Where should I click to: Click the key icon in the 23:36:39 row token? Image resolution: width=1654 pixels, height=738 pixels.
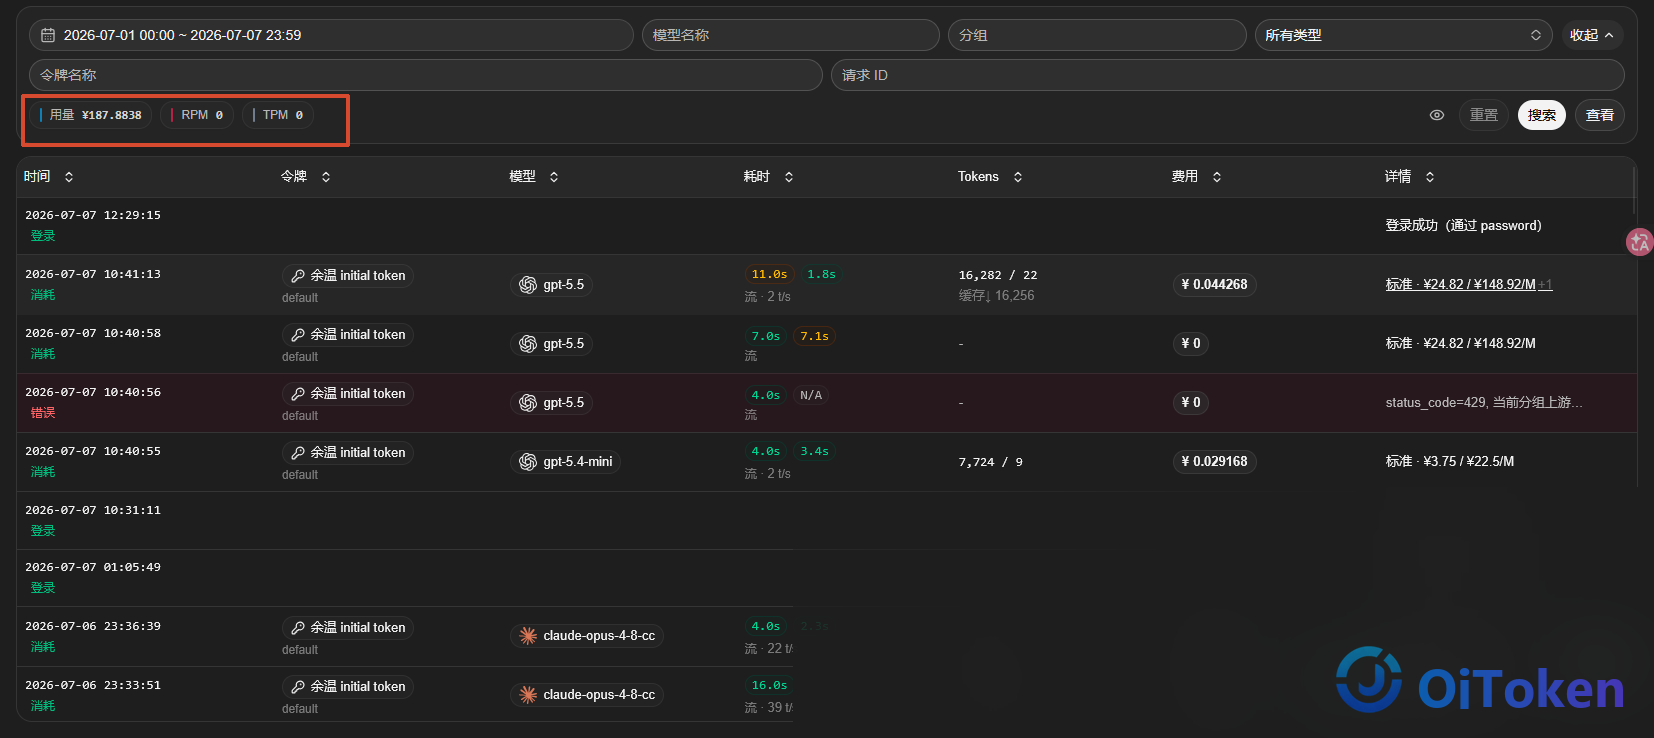298,628
